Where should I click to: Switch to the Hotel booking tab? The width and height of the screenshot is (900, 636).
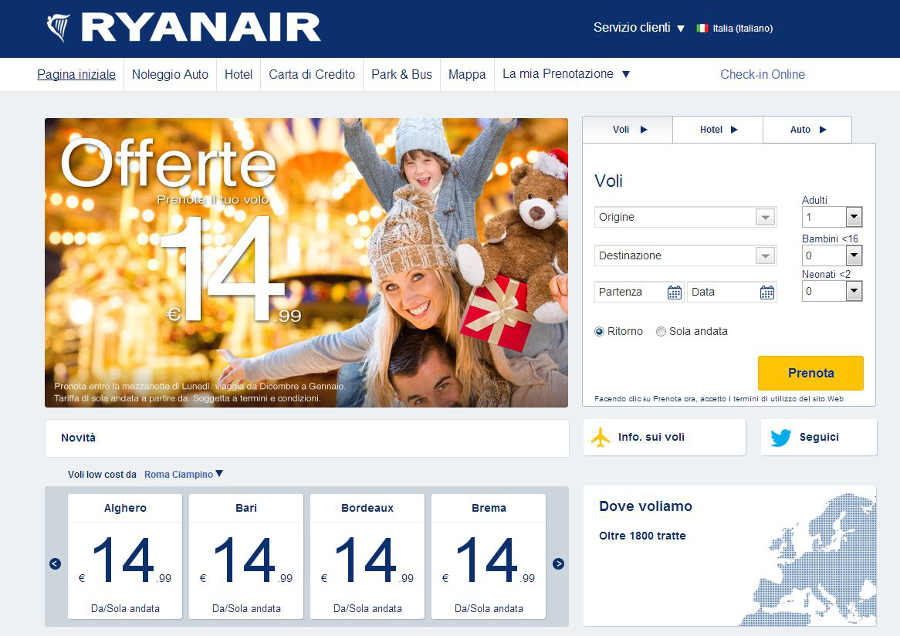coord(717,130)
